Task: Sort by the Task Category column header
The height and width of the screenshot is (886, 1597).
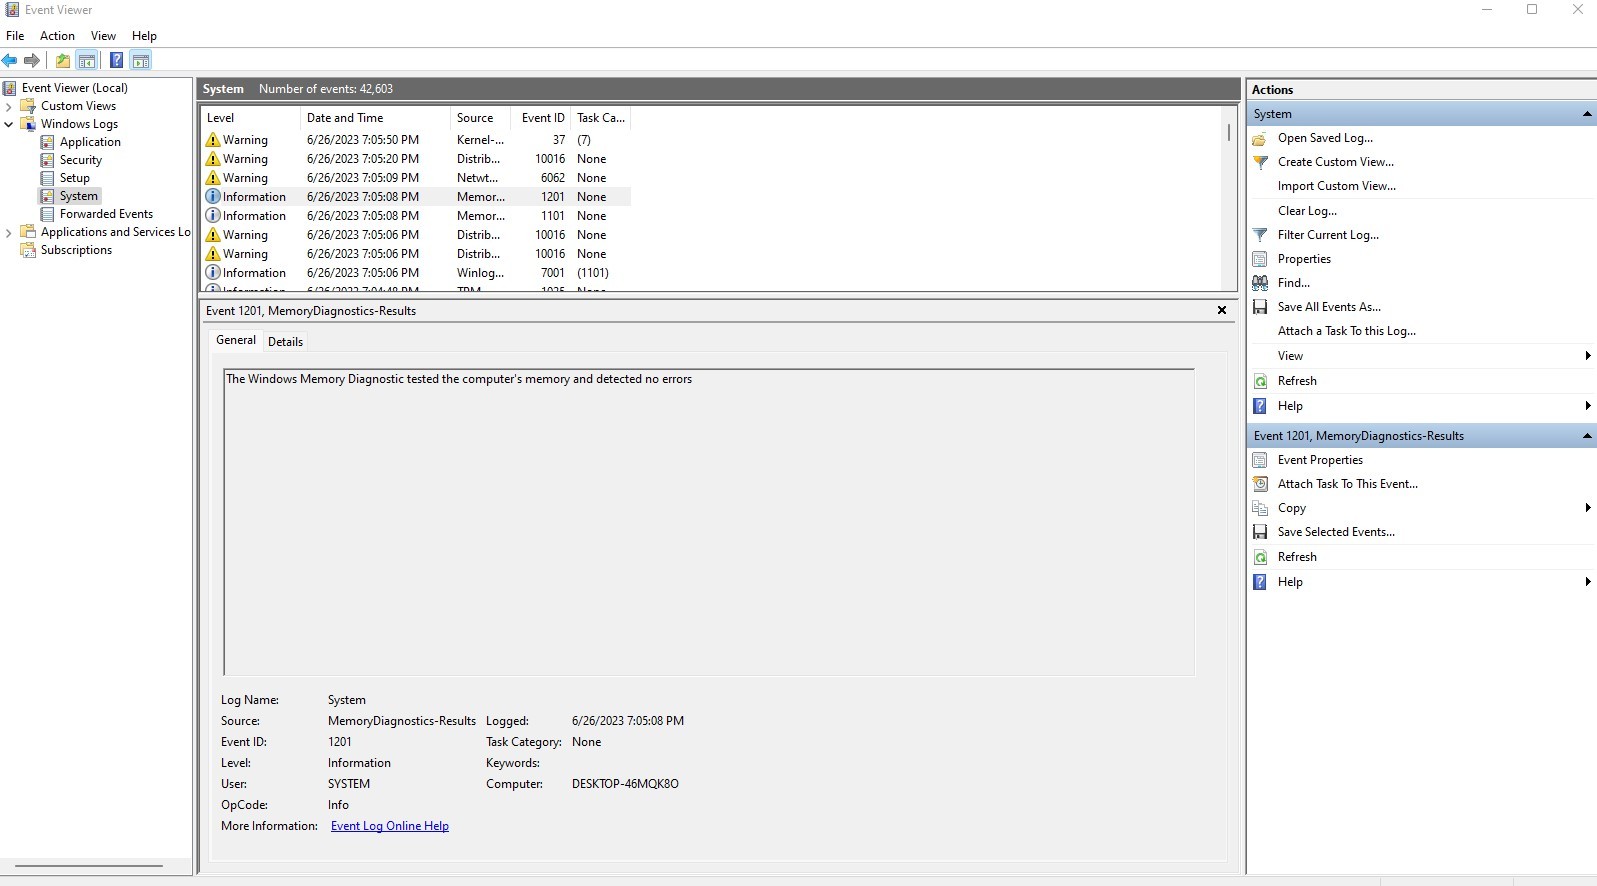Action: [601, 118]
